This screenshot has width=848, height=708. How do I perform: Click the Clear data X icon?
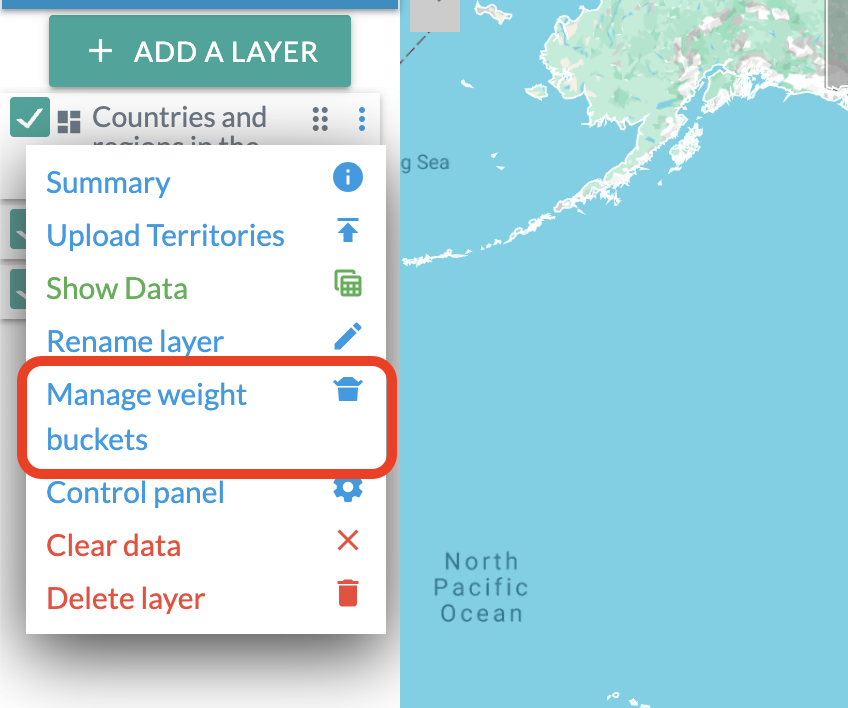tap(347, 542)
